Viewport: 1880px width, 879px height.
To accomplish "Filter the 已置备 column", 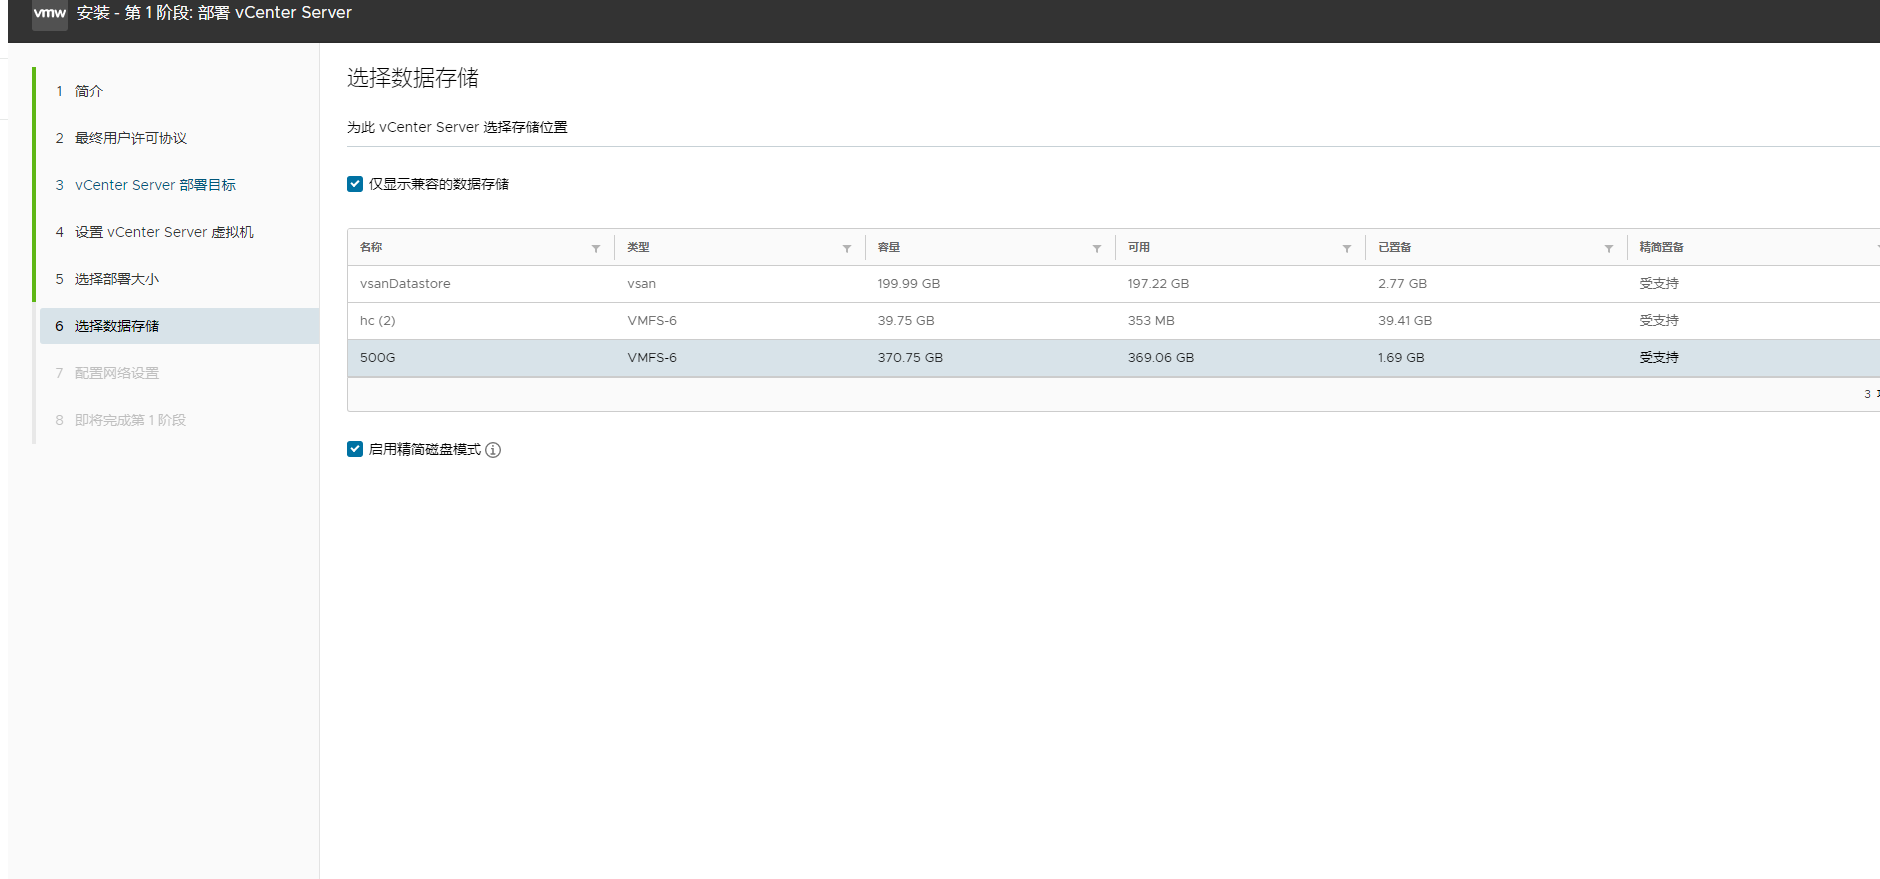I will click(1609, 248).
